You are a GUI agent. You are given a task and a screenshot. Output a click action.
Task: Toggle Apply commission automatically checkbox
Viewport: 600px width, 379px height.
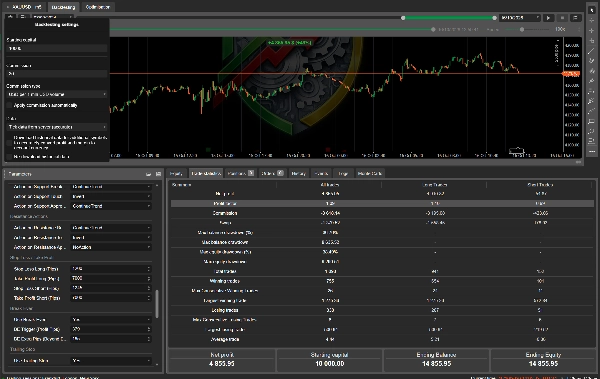point(10,105)
